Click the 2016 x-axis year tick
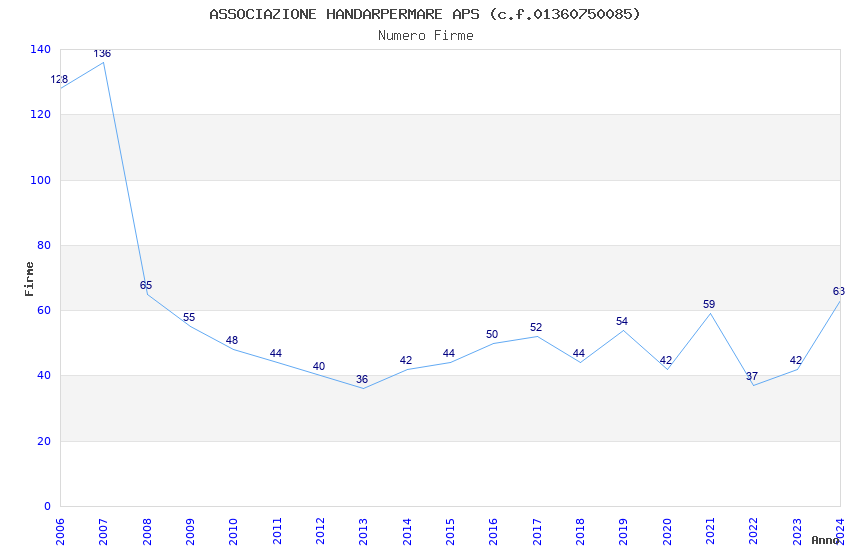 (x=494, y=532)
